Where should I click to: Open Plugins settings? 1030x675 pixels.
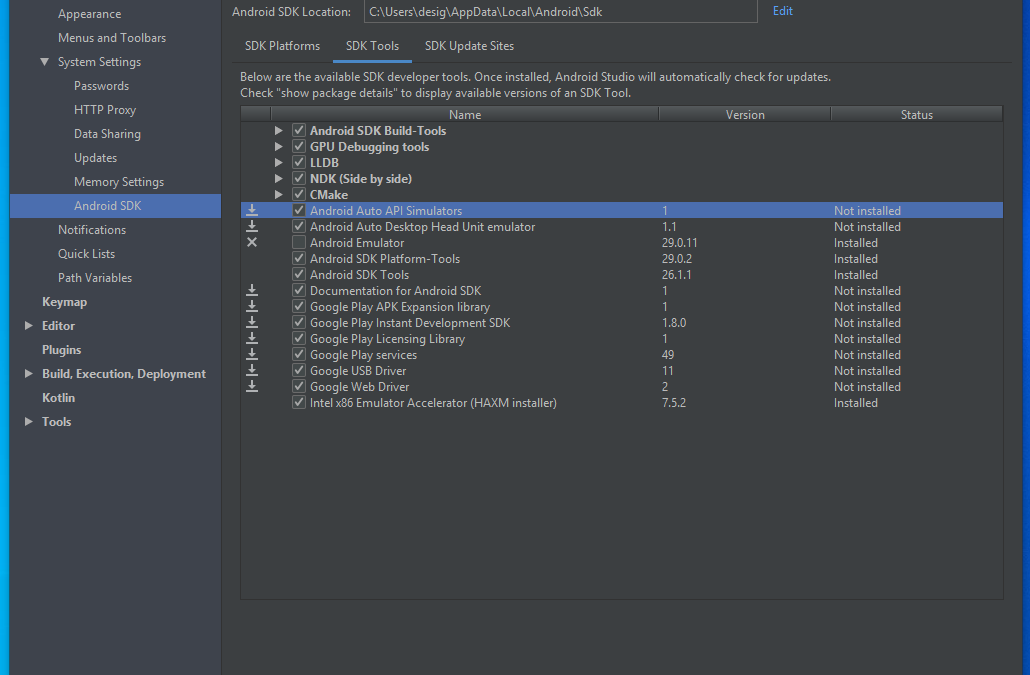pyautogui.click(x=62, y=349)
